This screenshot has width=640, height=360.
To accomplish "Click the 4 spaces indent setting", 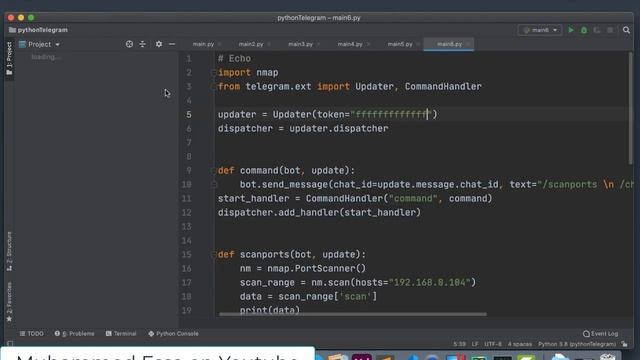I will coord(520,344).
